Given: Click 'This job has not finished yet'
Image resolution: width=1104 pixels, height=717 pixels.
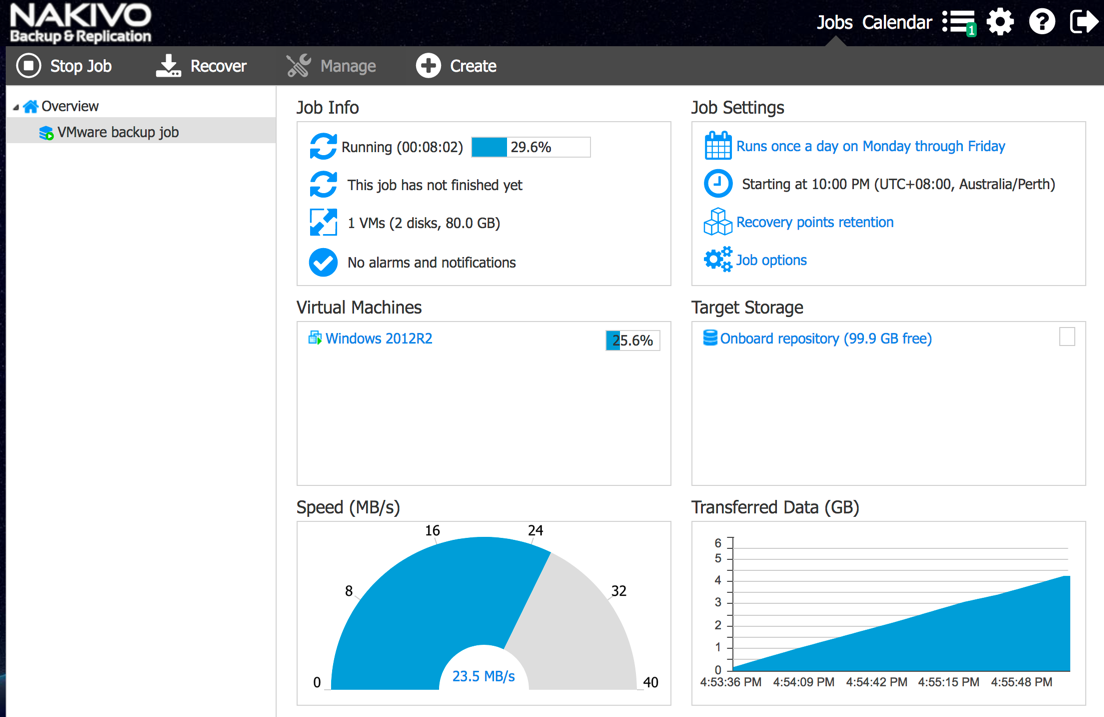Looking at the screenshot, I should [434, 185].
